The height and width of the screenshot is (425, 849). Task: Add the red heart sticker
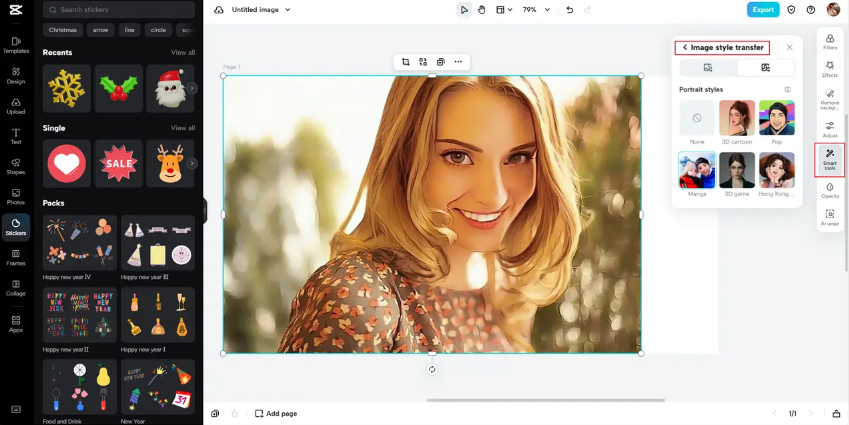coord(67,164)
